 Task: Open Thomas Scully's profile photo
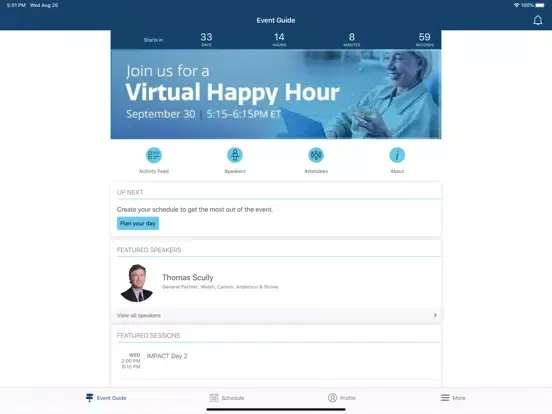coord(137,283)
